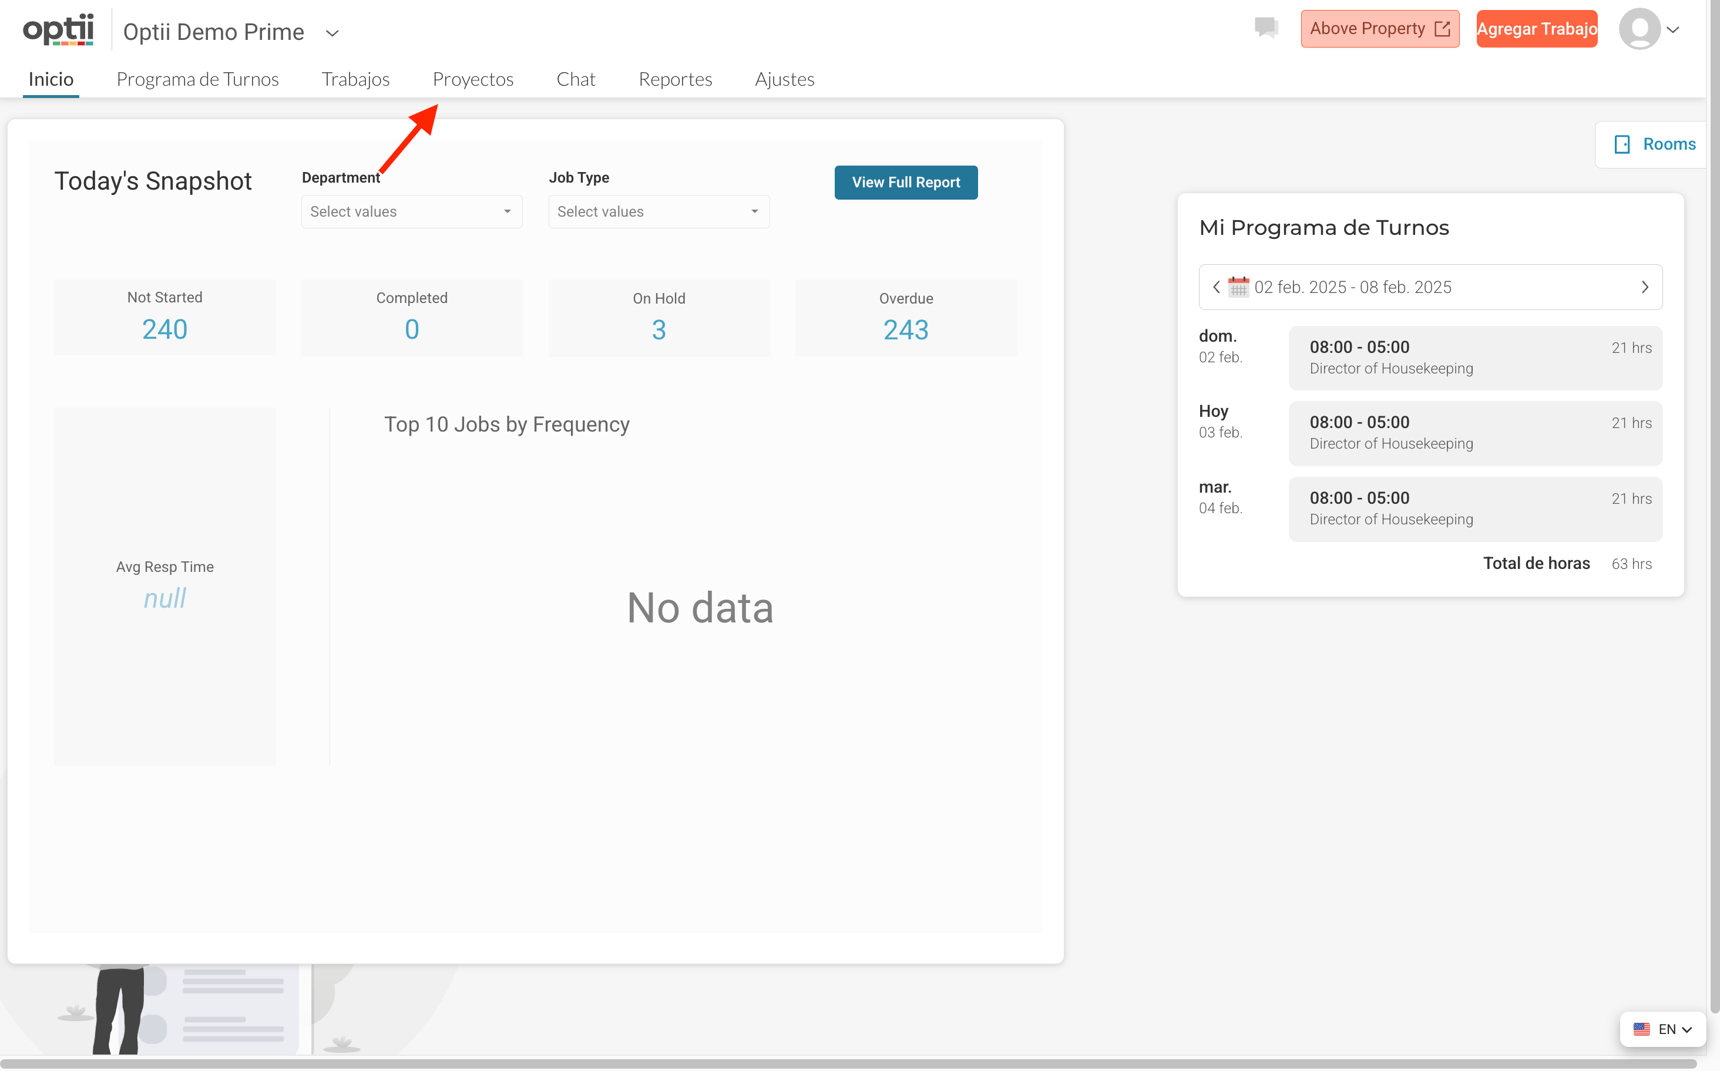
Task: Open the Department select values dropdown
Action: coord(411,212)
